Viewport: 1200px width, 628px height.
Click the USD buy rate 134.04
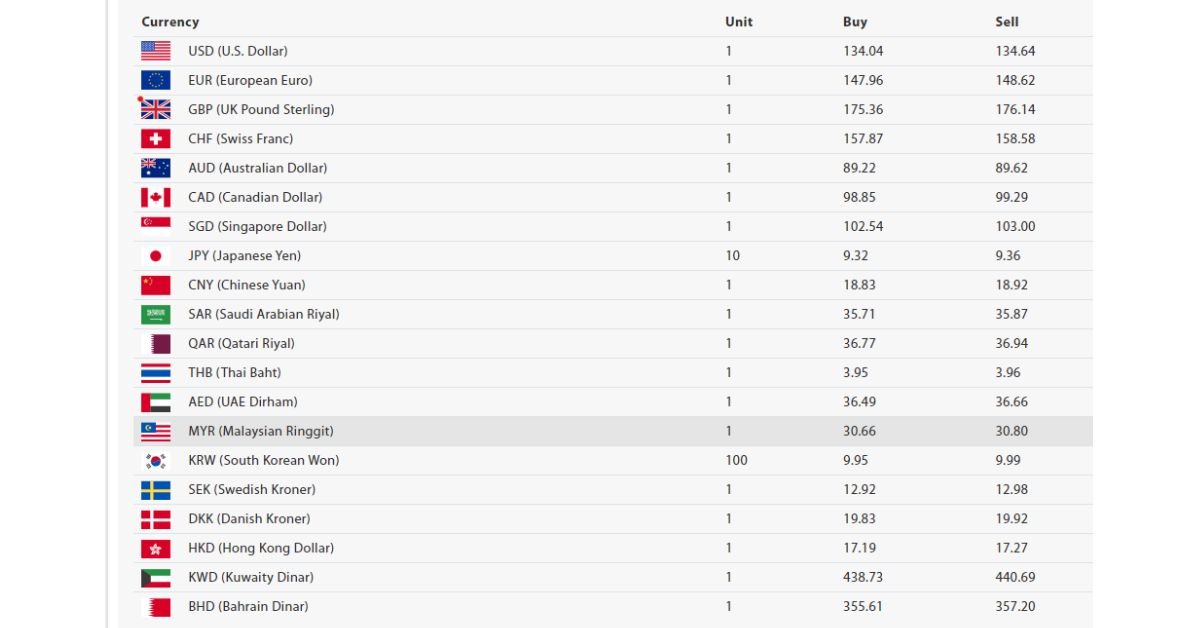pyautogui.click(x=863, y=51)
